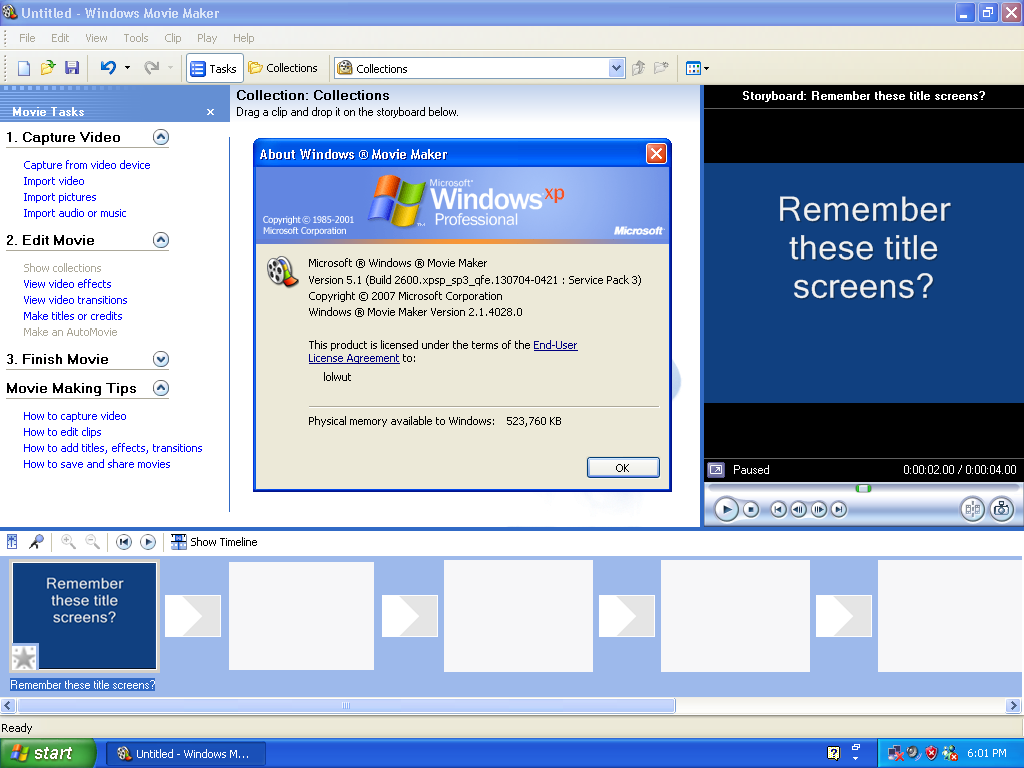Click first transition cell after title clip

click(193, 616)
